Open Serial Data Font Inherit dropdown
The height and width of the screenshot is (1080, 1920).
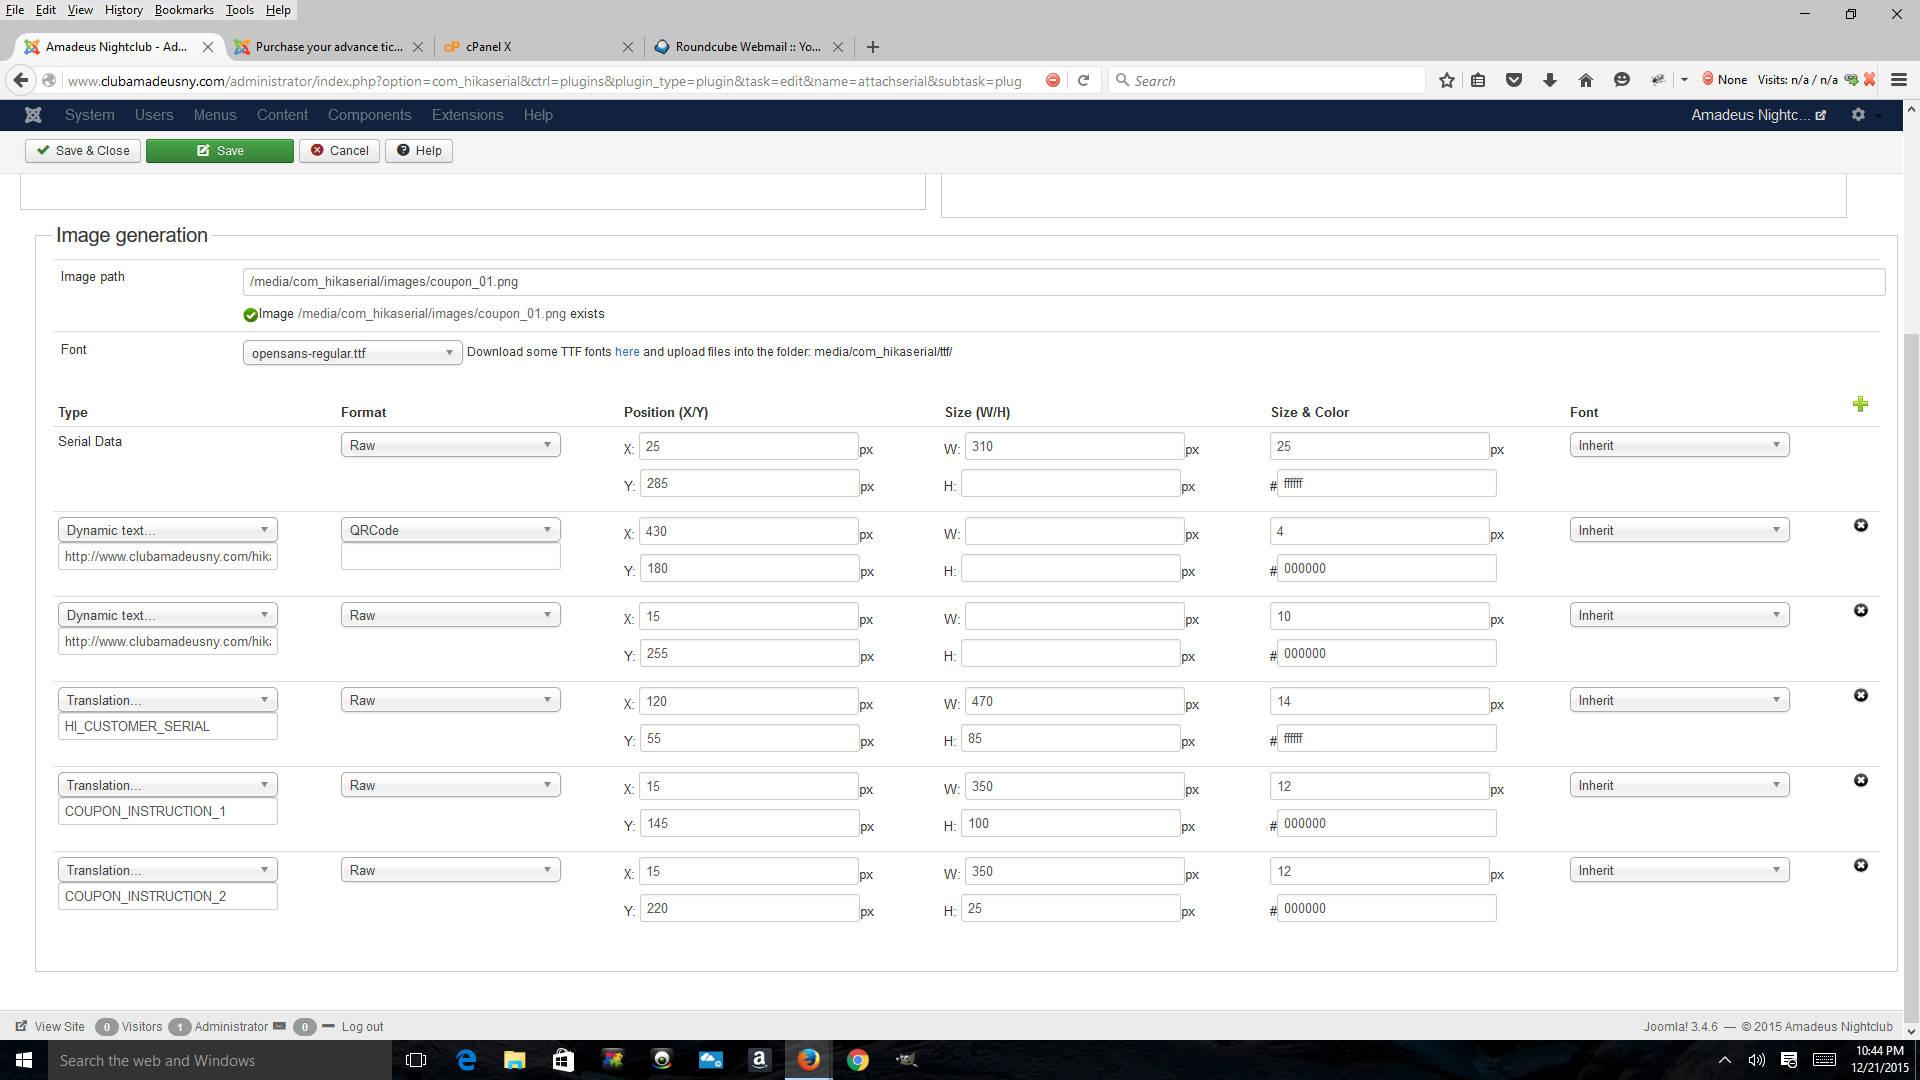(1678, 446)
